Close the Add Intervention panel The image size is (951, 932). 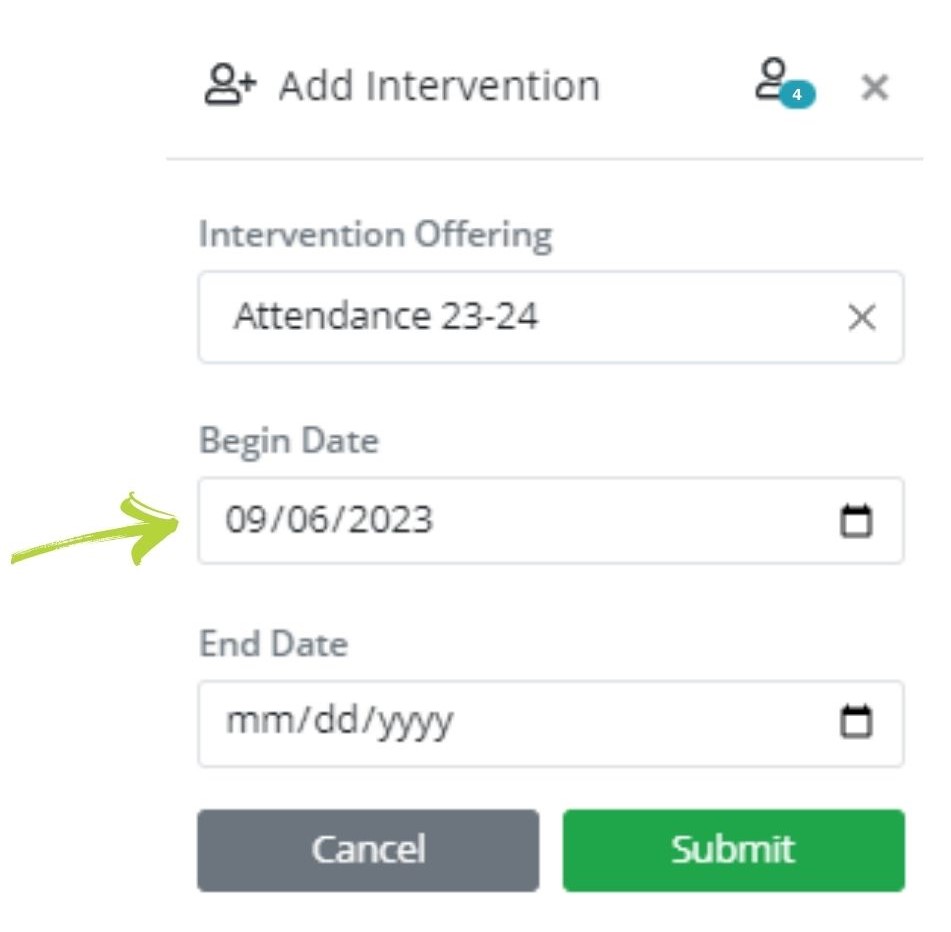click(x=875, y=88)
